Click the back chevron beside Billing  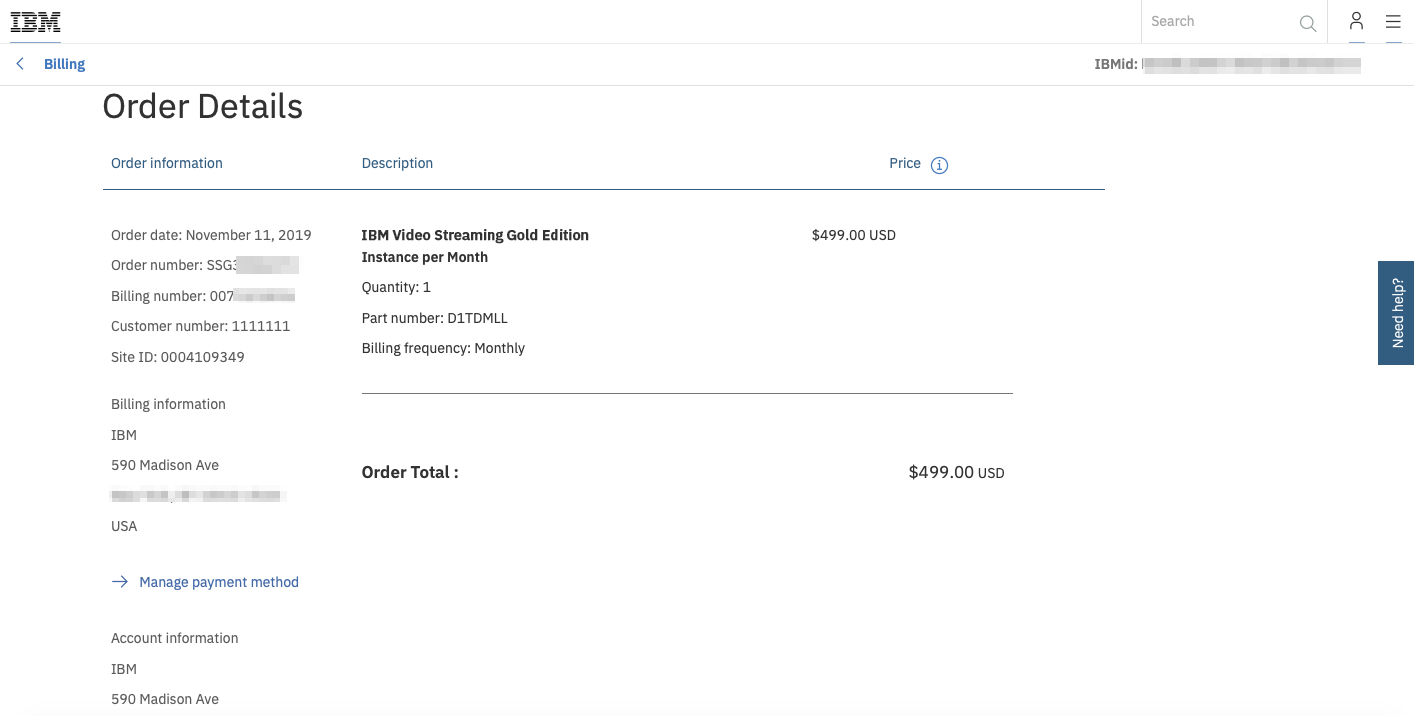(x=20, y=64)
